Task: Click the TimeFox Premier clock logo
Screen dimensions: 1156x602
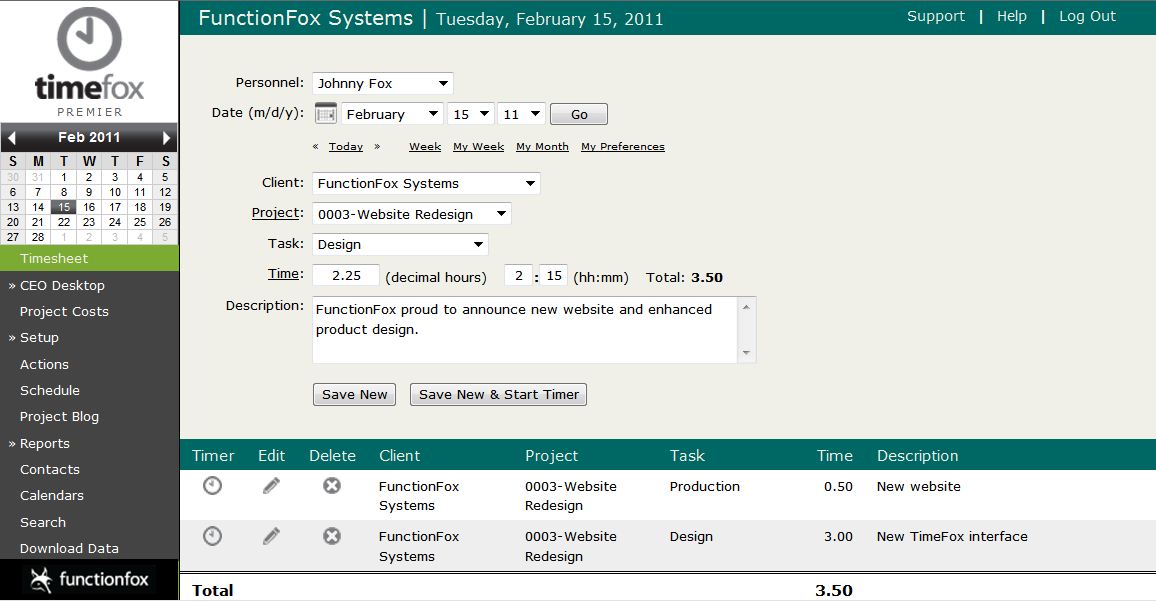Action: point(89,62)
